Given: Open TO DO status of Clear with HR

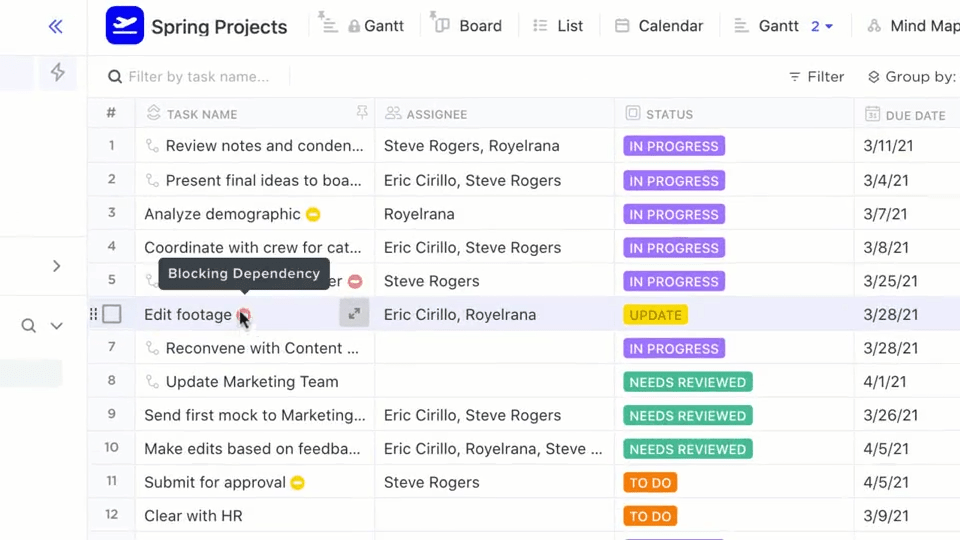Looking at the screenshot, I should tap(650, 516).
